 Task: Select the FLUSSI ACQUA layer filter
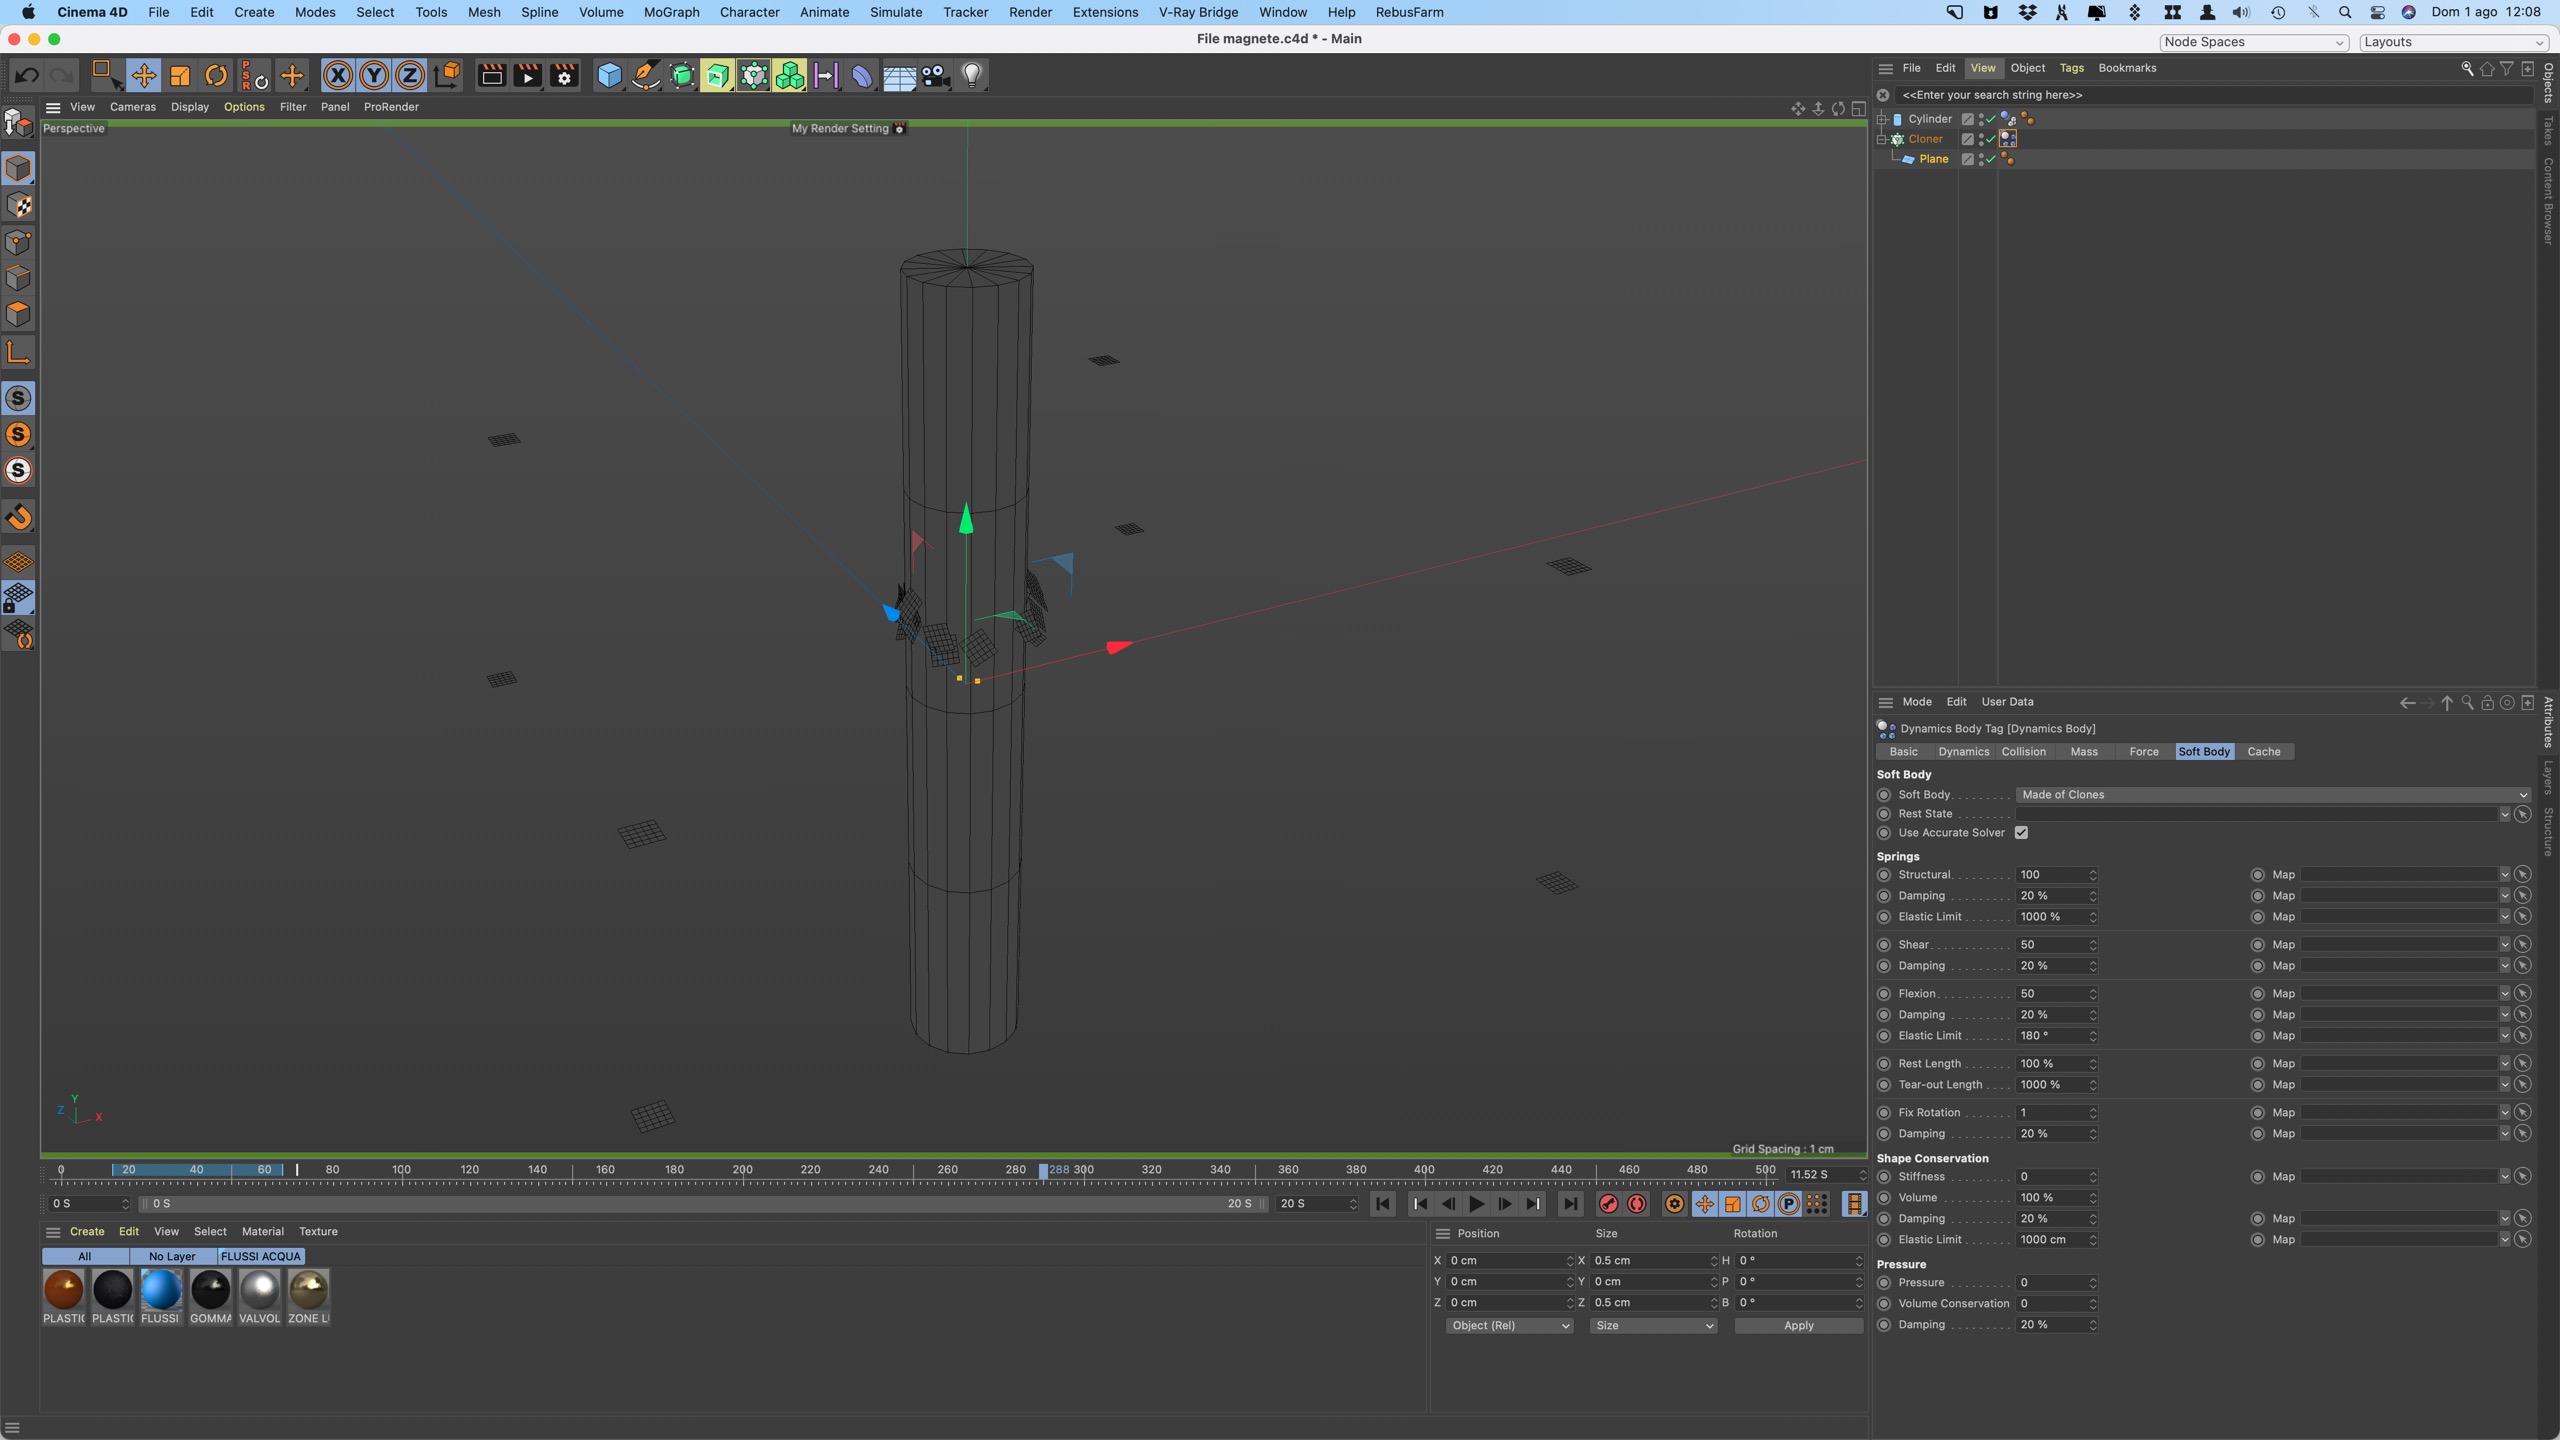point(260,1257)
